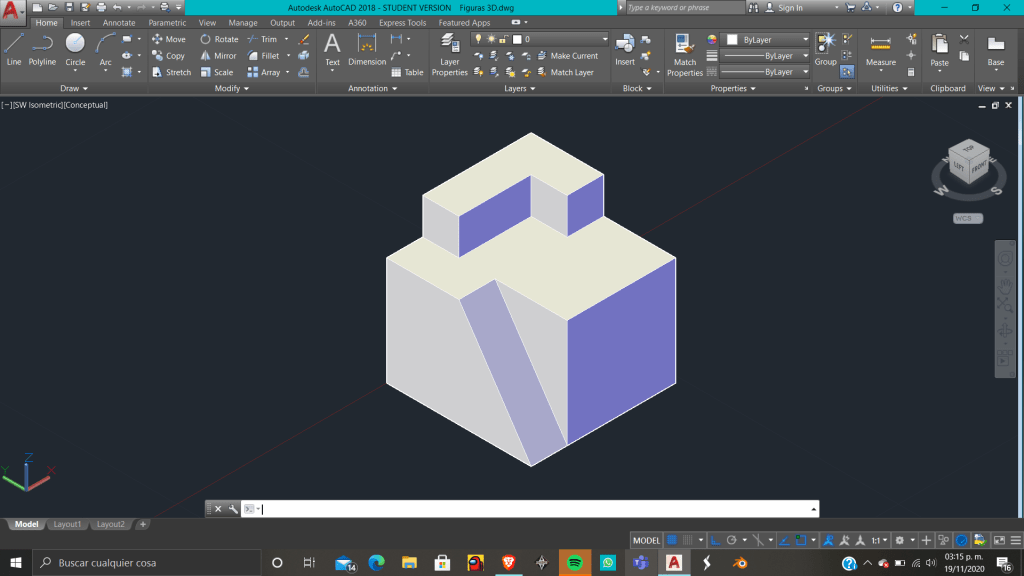The height and width of the screenshot is (576, 1024).
Task: Click the Match Properties tool
Action: (685, 54)
